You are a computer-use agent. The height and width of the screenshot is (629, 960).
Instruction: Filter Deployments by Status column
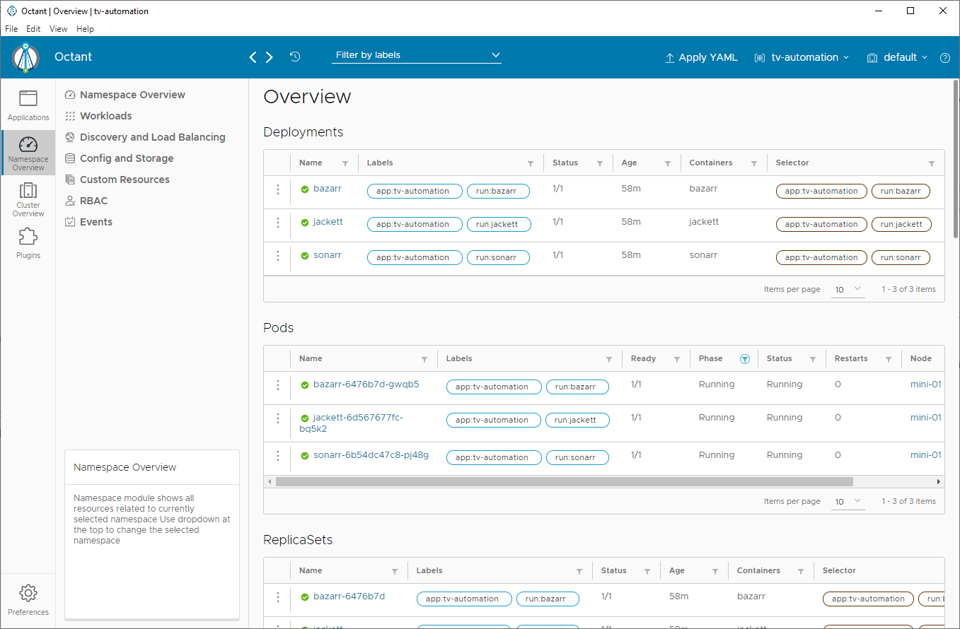click(x=600, y=164)
